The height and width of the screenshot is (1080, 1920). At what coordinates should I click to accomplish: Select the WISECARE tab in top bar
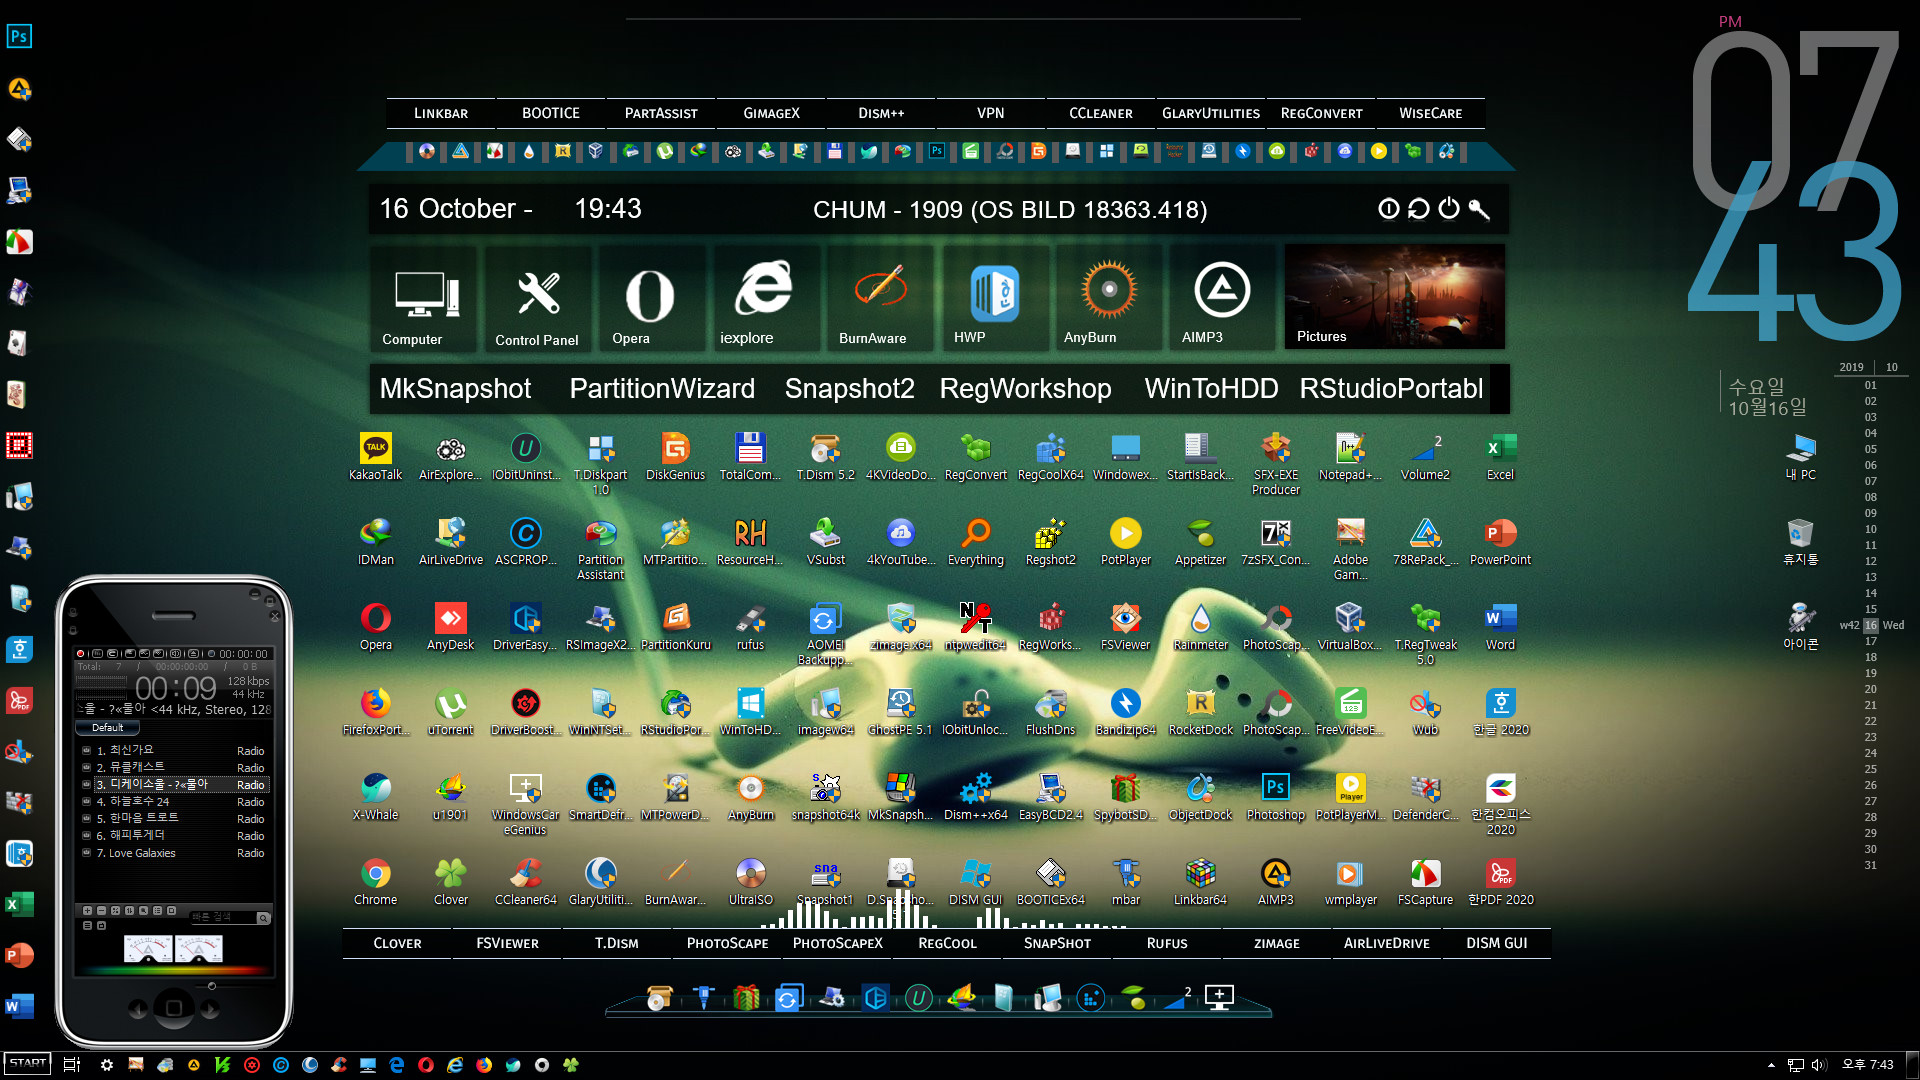[x=1431, y=113]
